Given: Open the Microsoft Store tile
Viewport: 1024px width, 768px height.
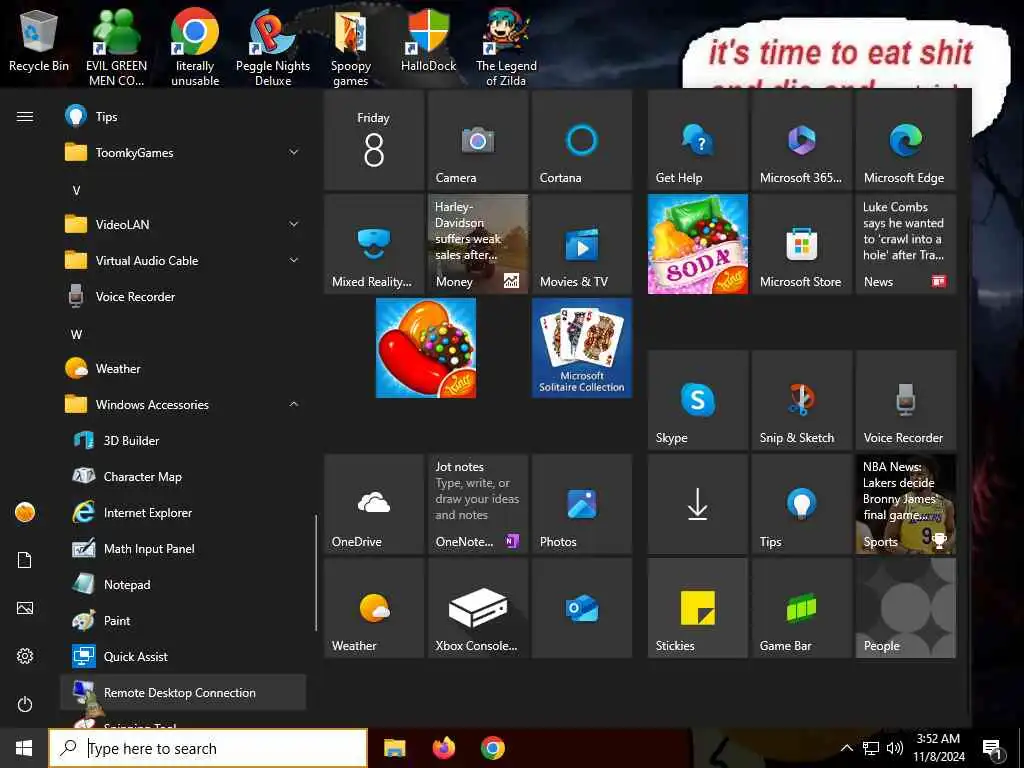Looking at the screenshot, I should point(801,244).
